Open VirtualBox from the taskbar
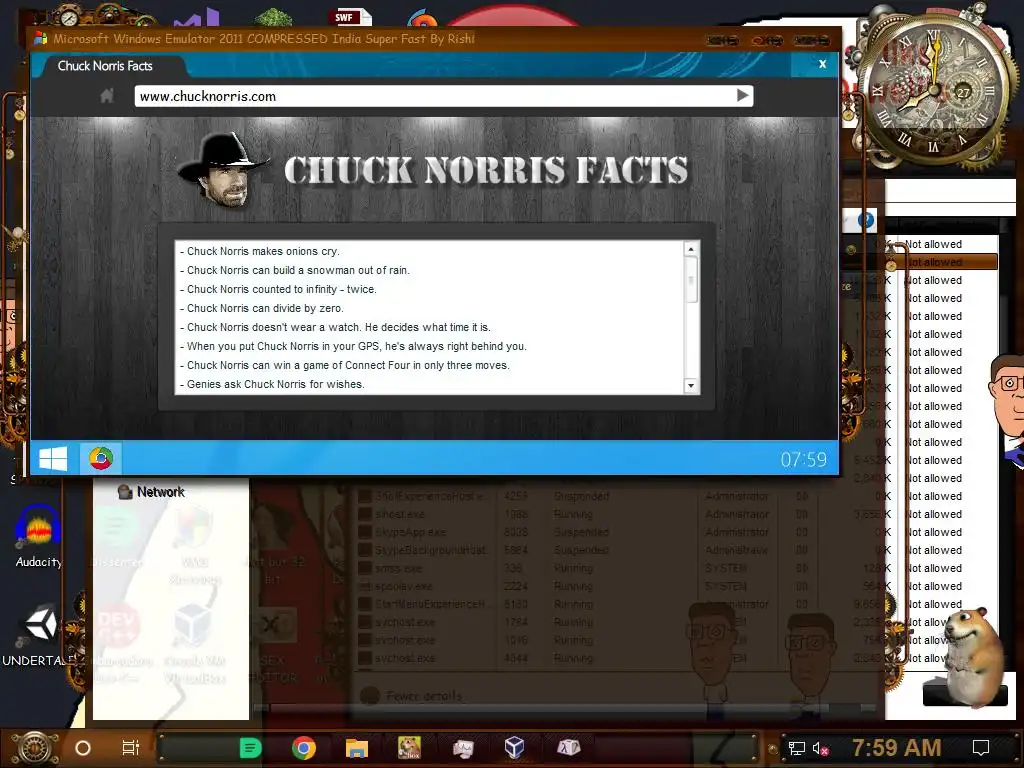 point(515,747)
